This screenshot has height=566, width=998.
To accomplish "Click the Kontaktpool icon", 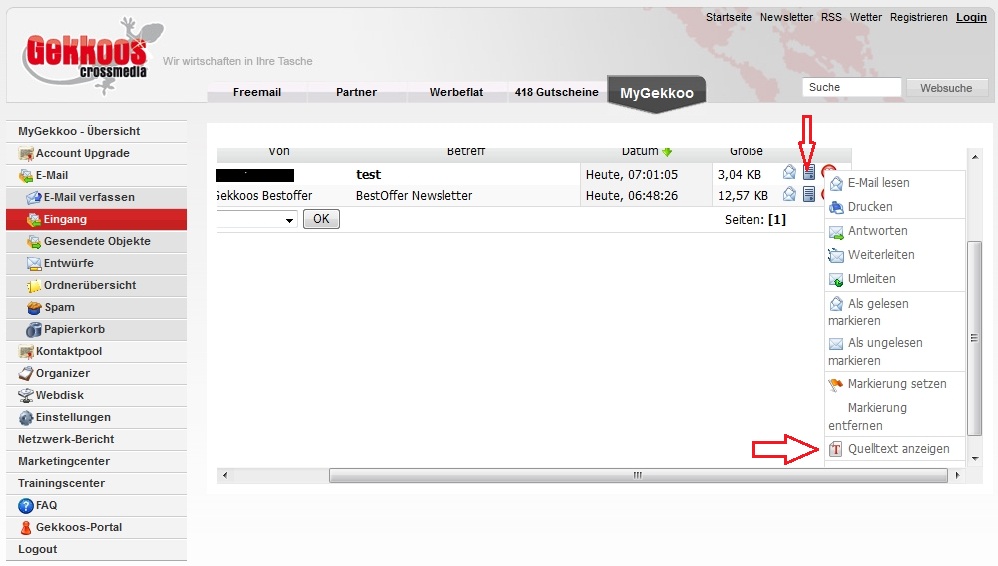I will [x=26, y=351].
